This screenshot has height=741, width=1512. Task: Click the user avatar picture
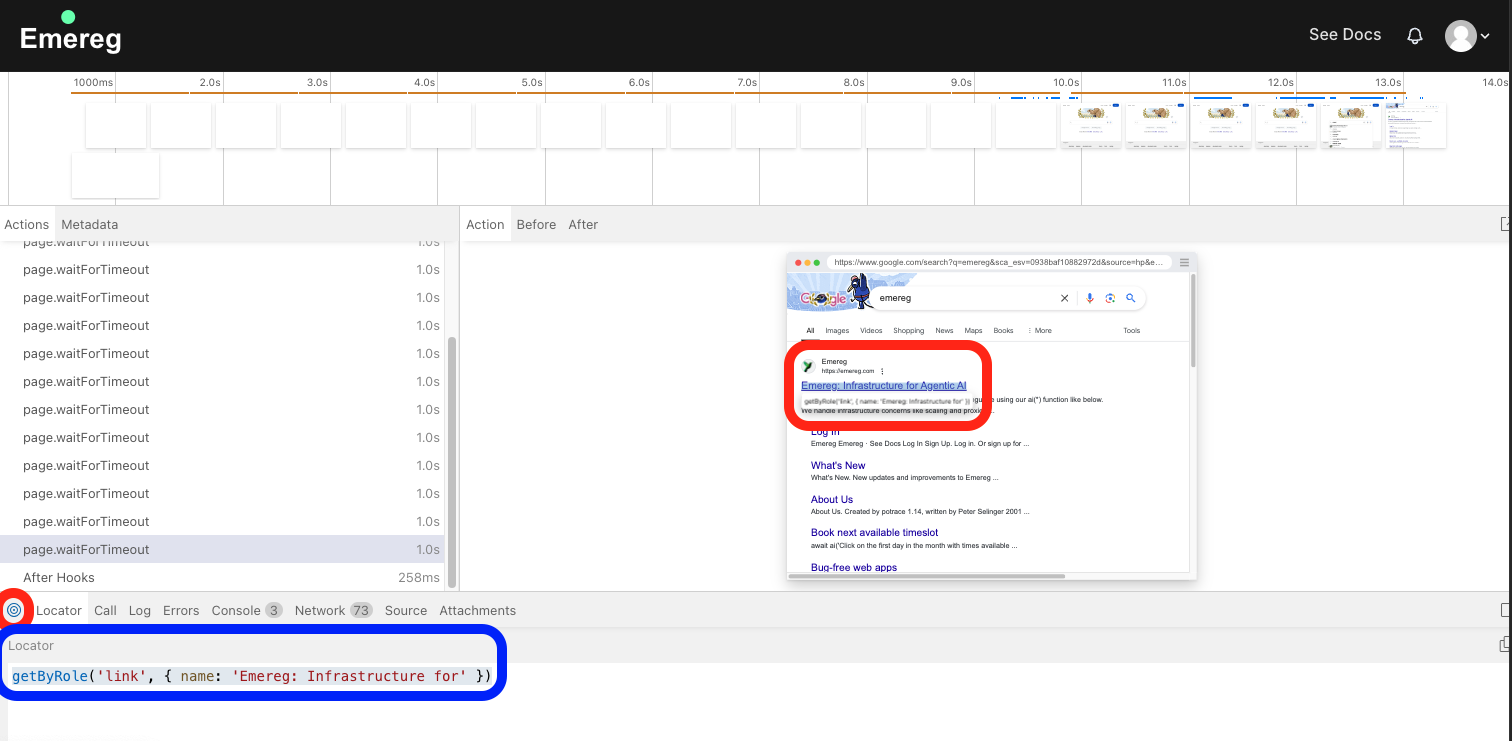[1461, 35]
